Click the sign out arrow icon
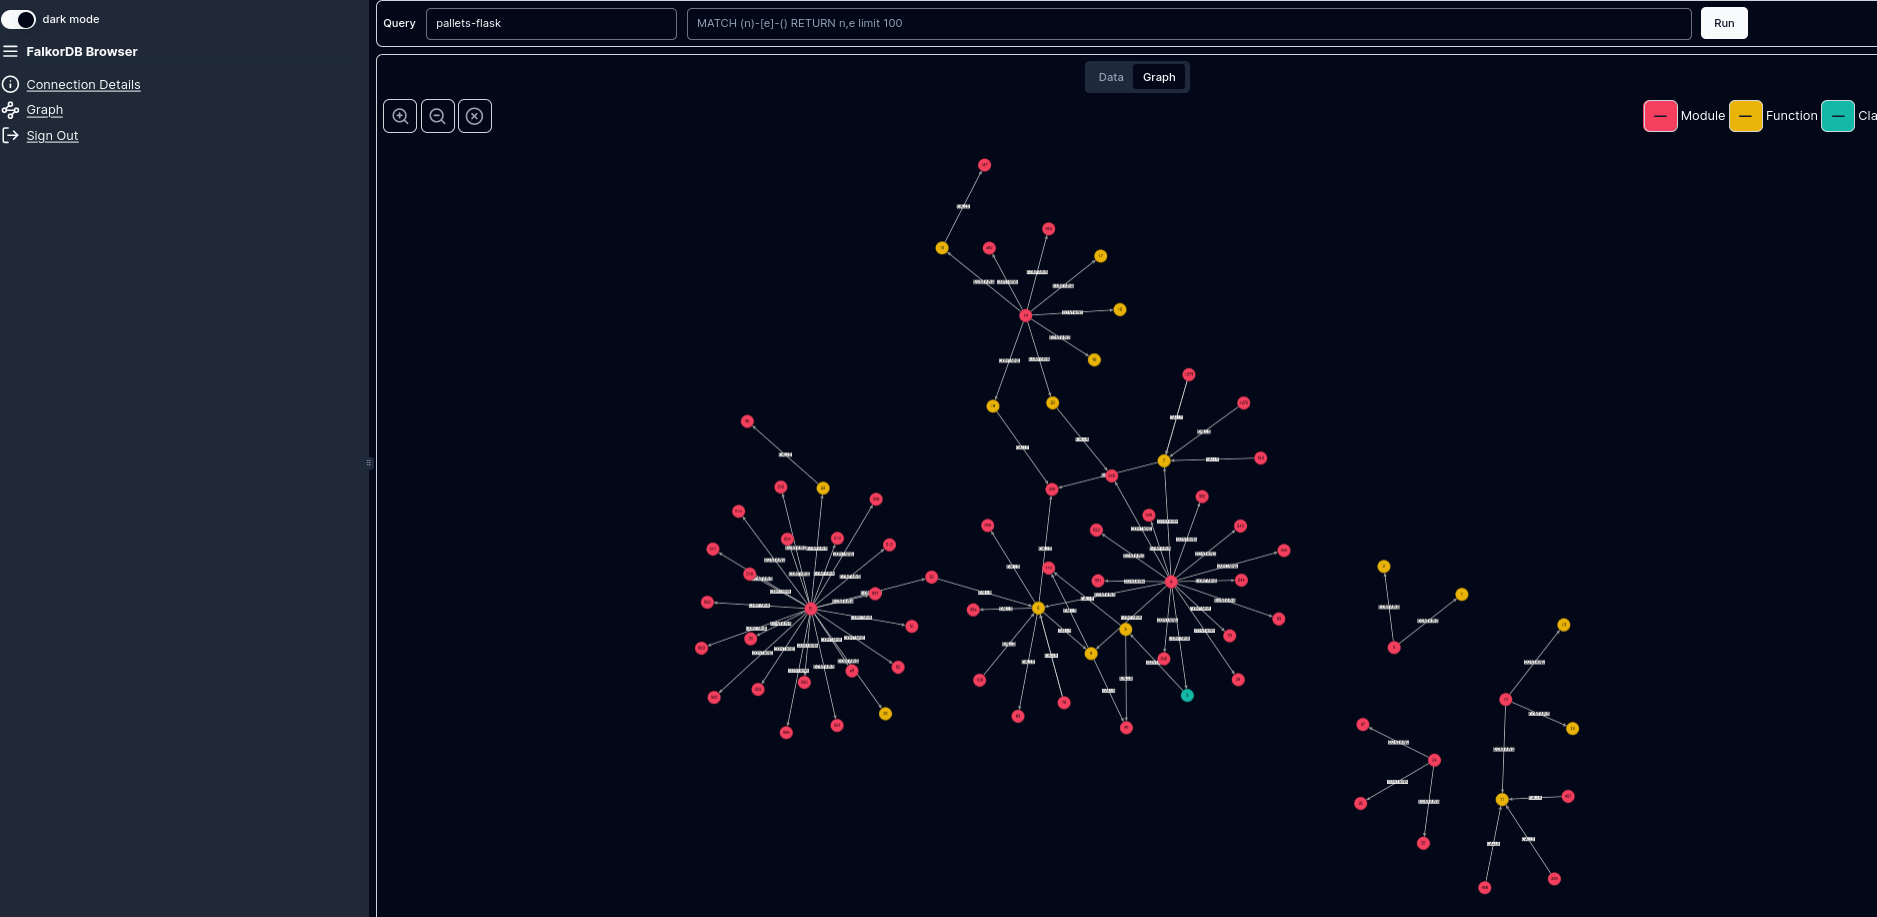Image resolution: width=1877 pixels, height=917 pixels. [x=10, y=135]
